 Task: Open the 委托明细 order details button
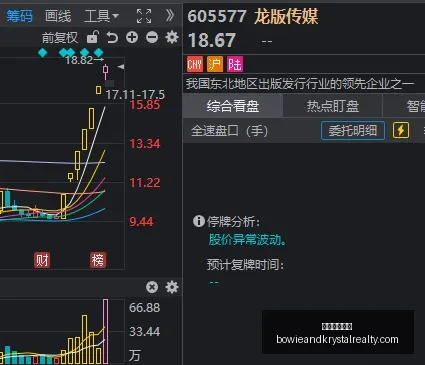(x=353, y=130)
